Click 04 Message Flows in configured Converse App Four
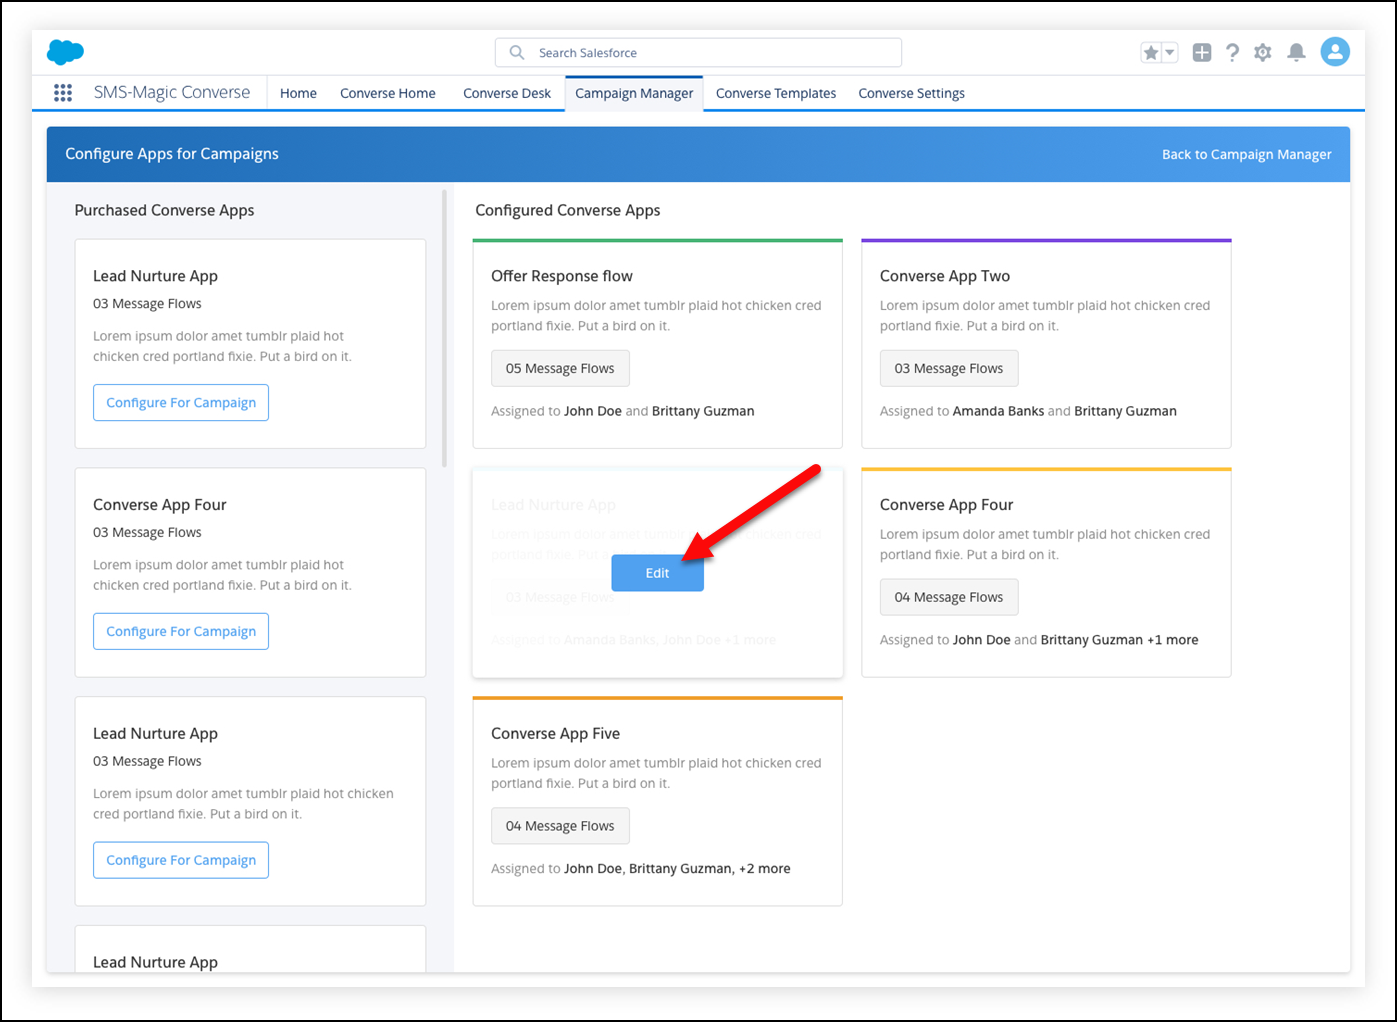This screenshot has width=1399, height=1022. [949, 598]
